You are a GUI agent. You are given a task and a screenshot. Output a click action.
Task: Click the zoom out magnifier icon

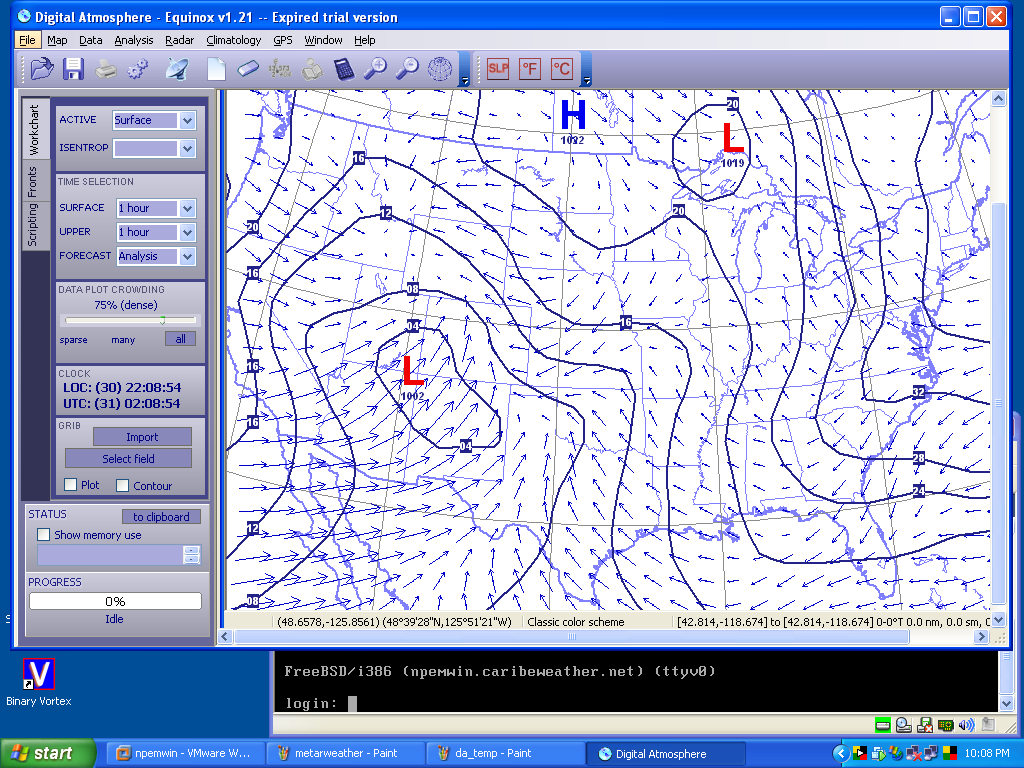[408, 69]
